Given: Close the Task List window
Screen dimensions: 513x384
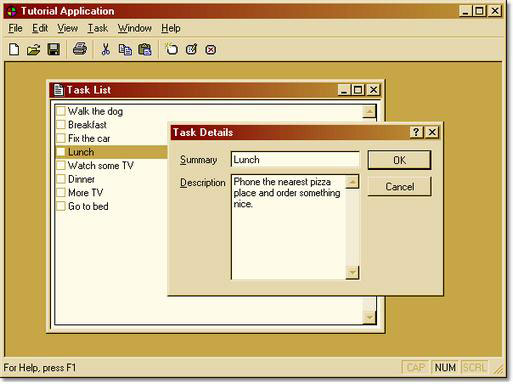Looking at the screenshot, I should 374,90.
